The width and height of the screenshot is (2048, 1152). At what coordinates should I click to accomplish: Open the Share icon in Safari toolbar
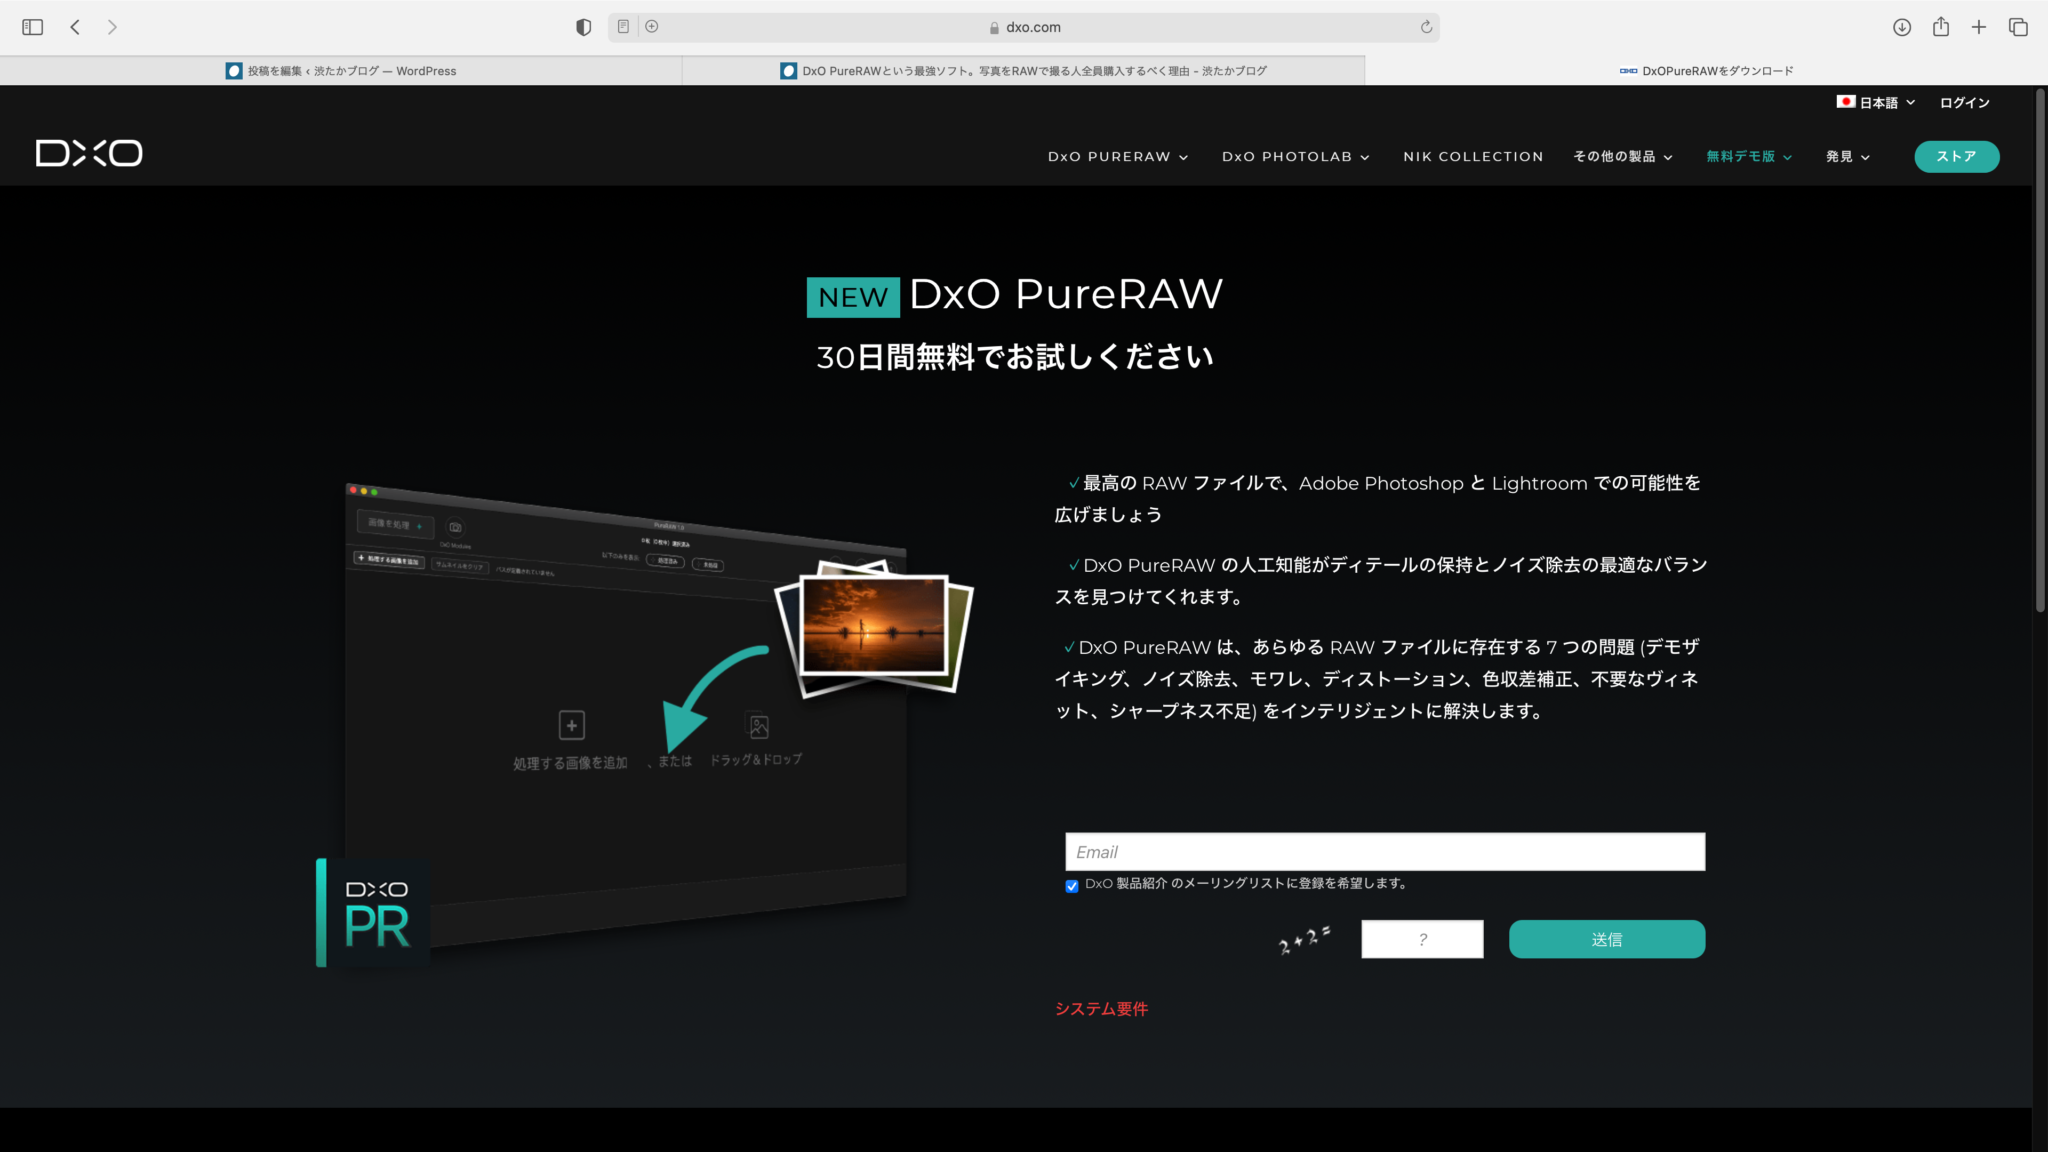(1941, 27)
